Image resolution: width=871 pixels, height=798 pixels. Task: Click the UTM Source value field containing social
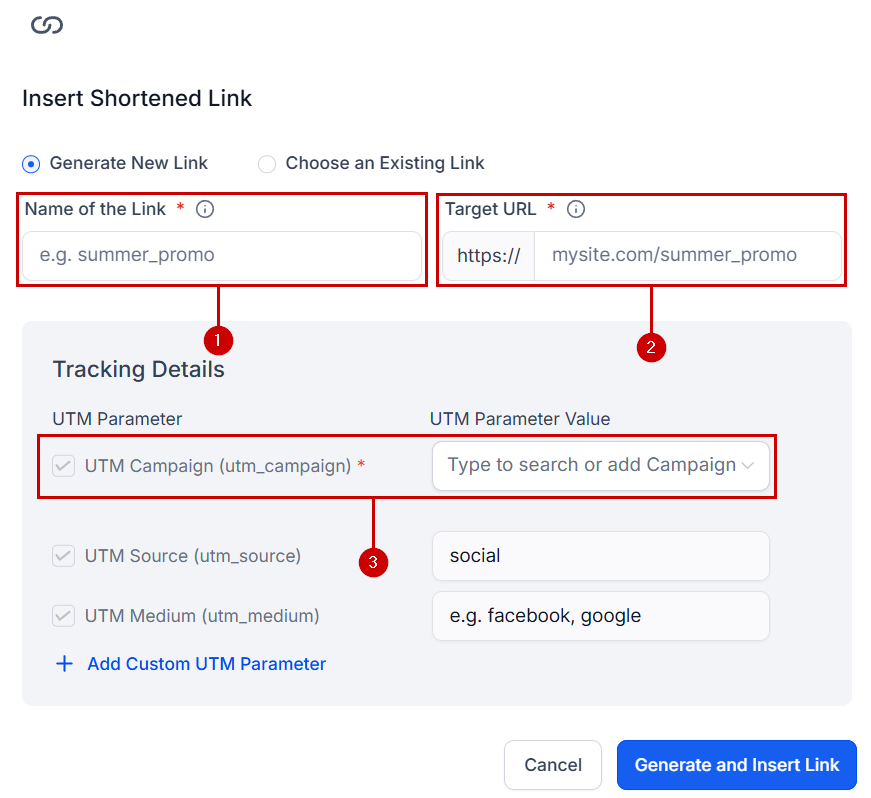tap(600, 556)
